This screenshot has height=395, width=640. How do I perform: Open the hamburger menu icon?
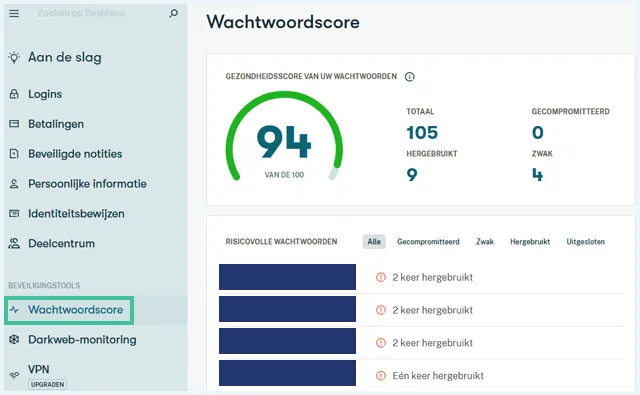pyautogui.click(x=14, y=13)
